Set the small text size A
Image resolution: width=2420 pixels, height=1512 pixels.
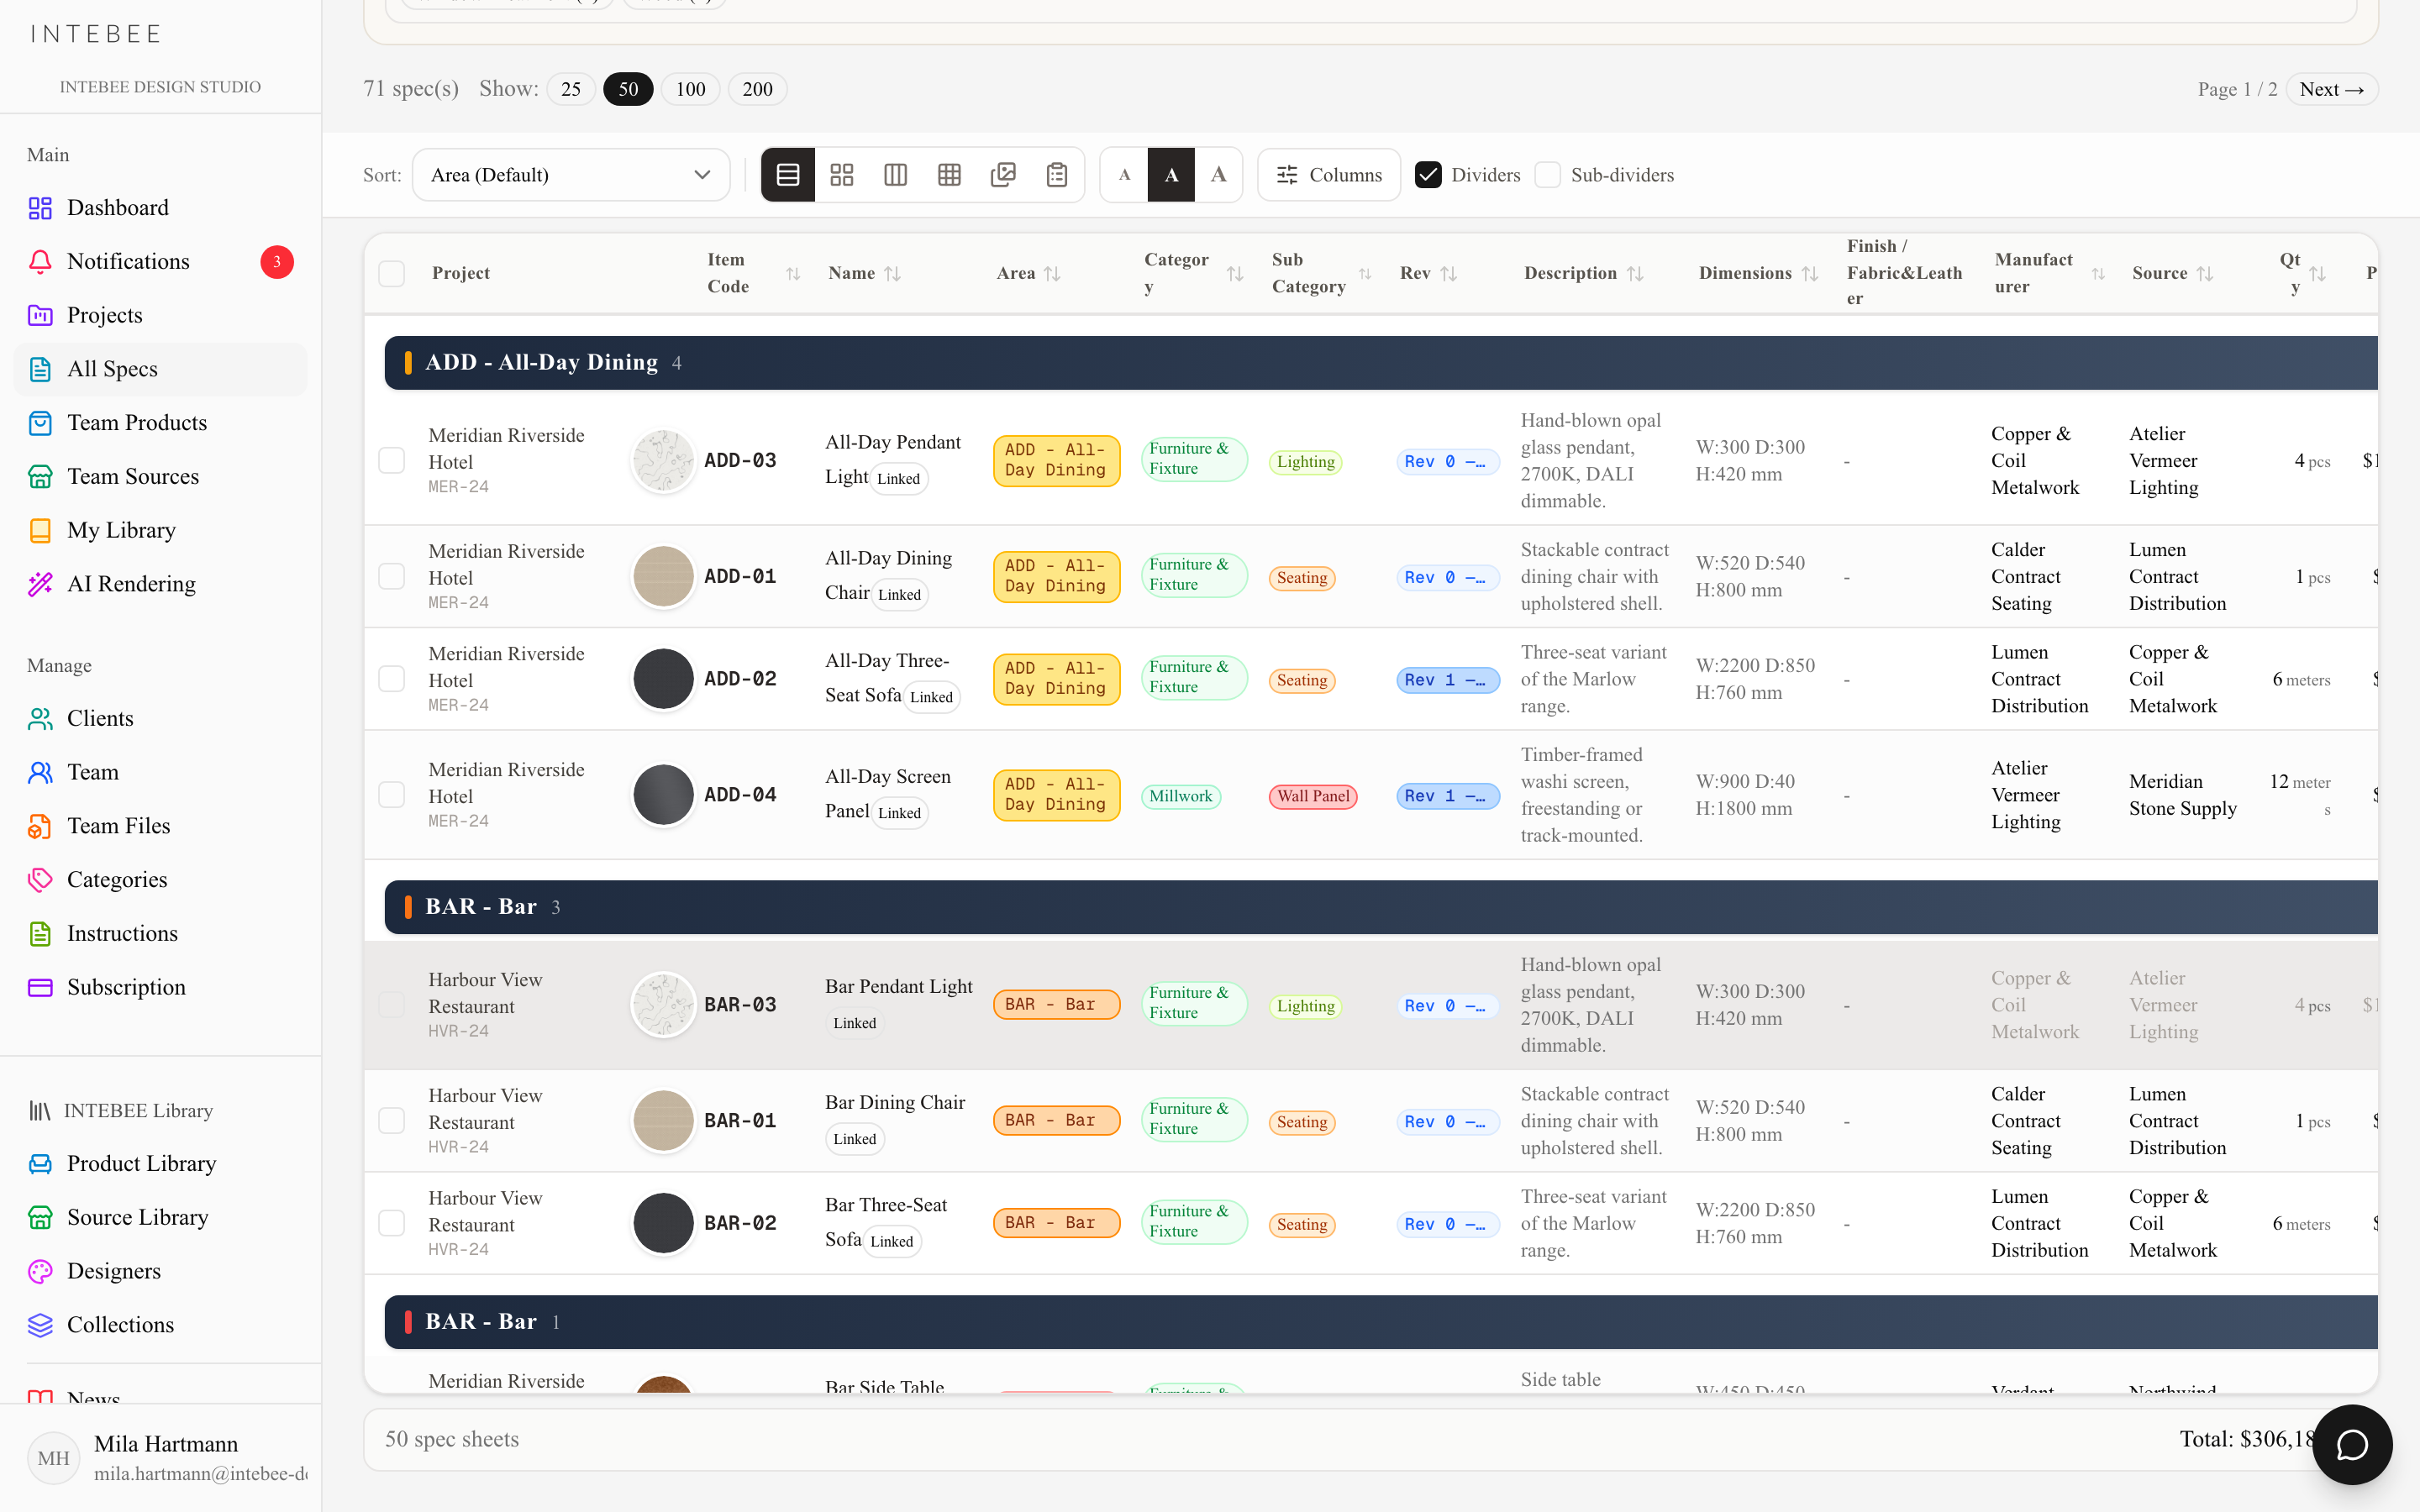[x=1124, y=175]
